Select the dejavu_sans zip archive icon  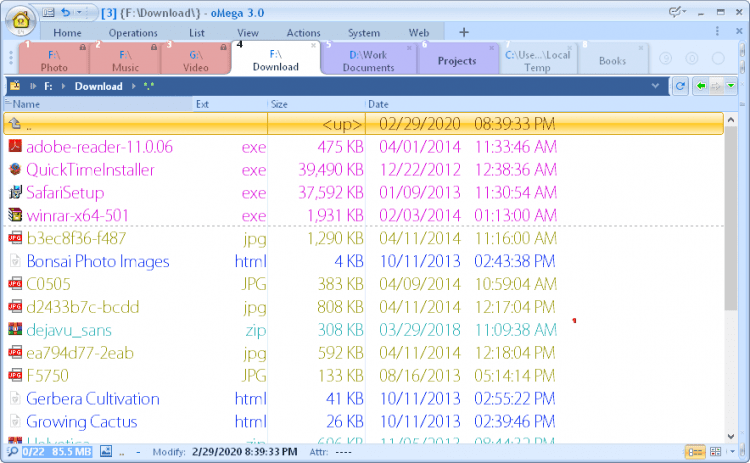pos(15,329)
